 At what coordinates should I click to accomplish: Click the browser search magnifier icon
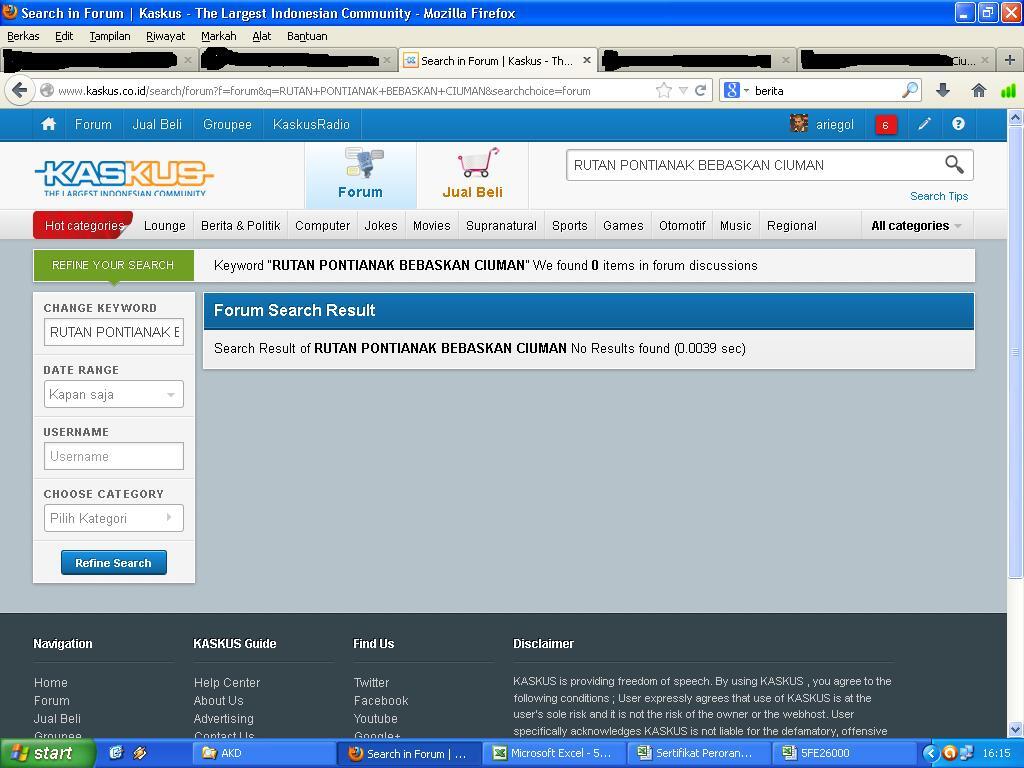910,90
